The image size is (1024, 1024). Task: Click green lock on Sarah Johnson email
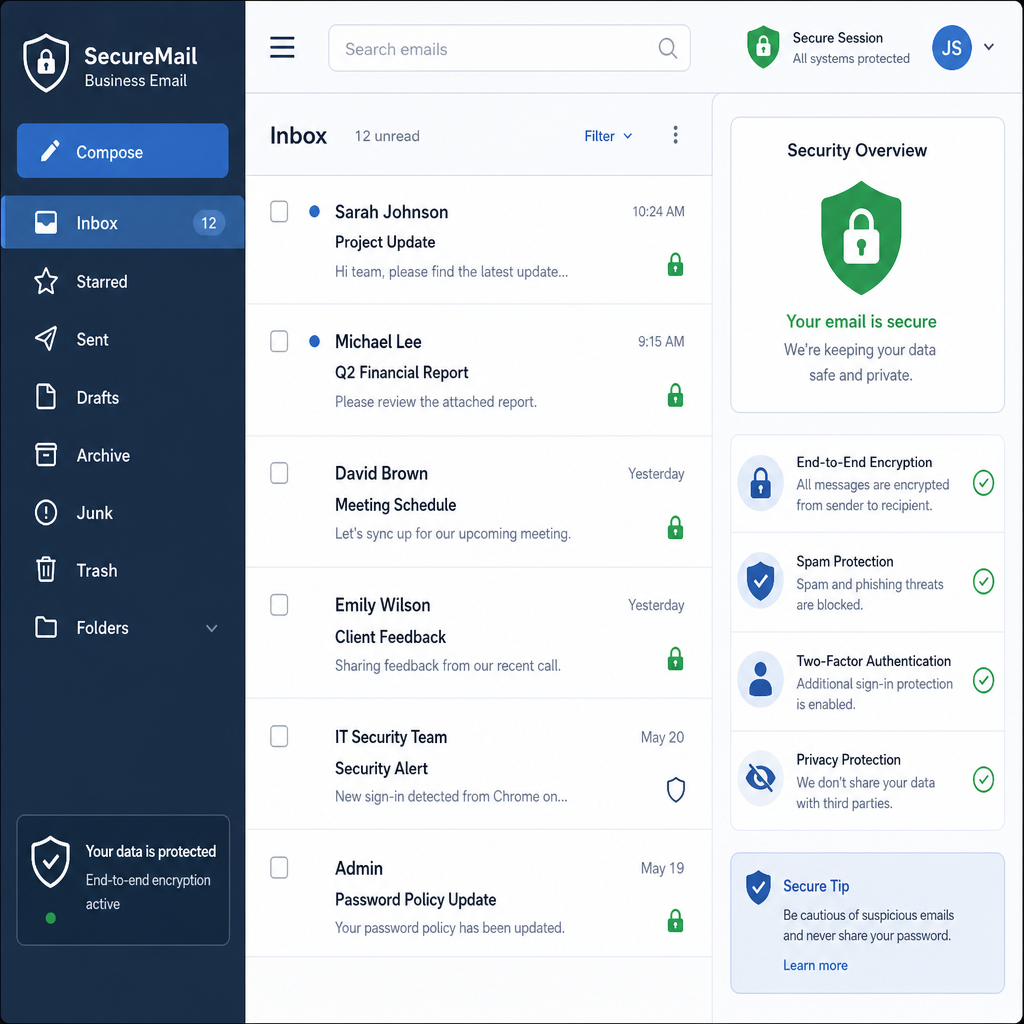pos(675,264)
